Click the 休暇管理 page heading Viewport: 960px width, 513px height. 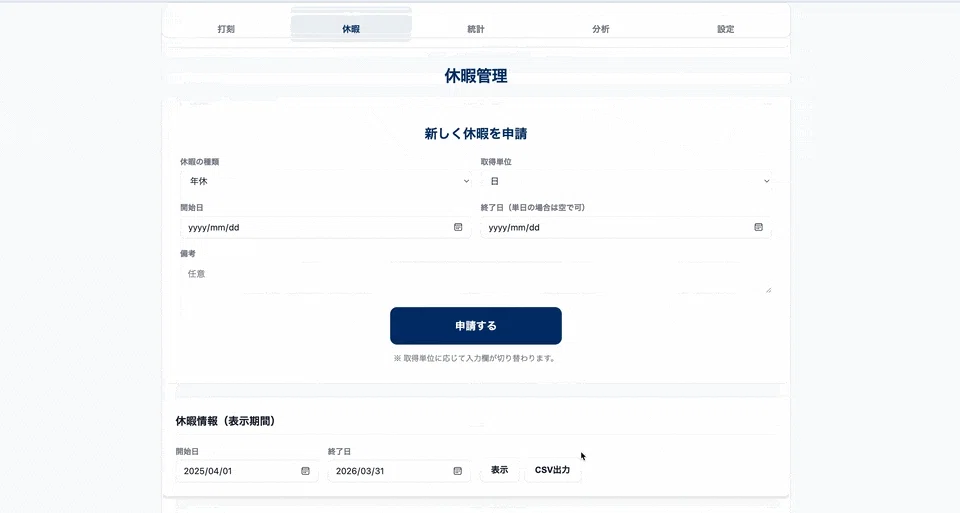coord(476,76)
